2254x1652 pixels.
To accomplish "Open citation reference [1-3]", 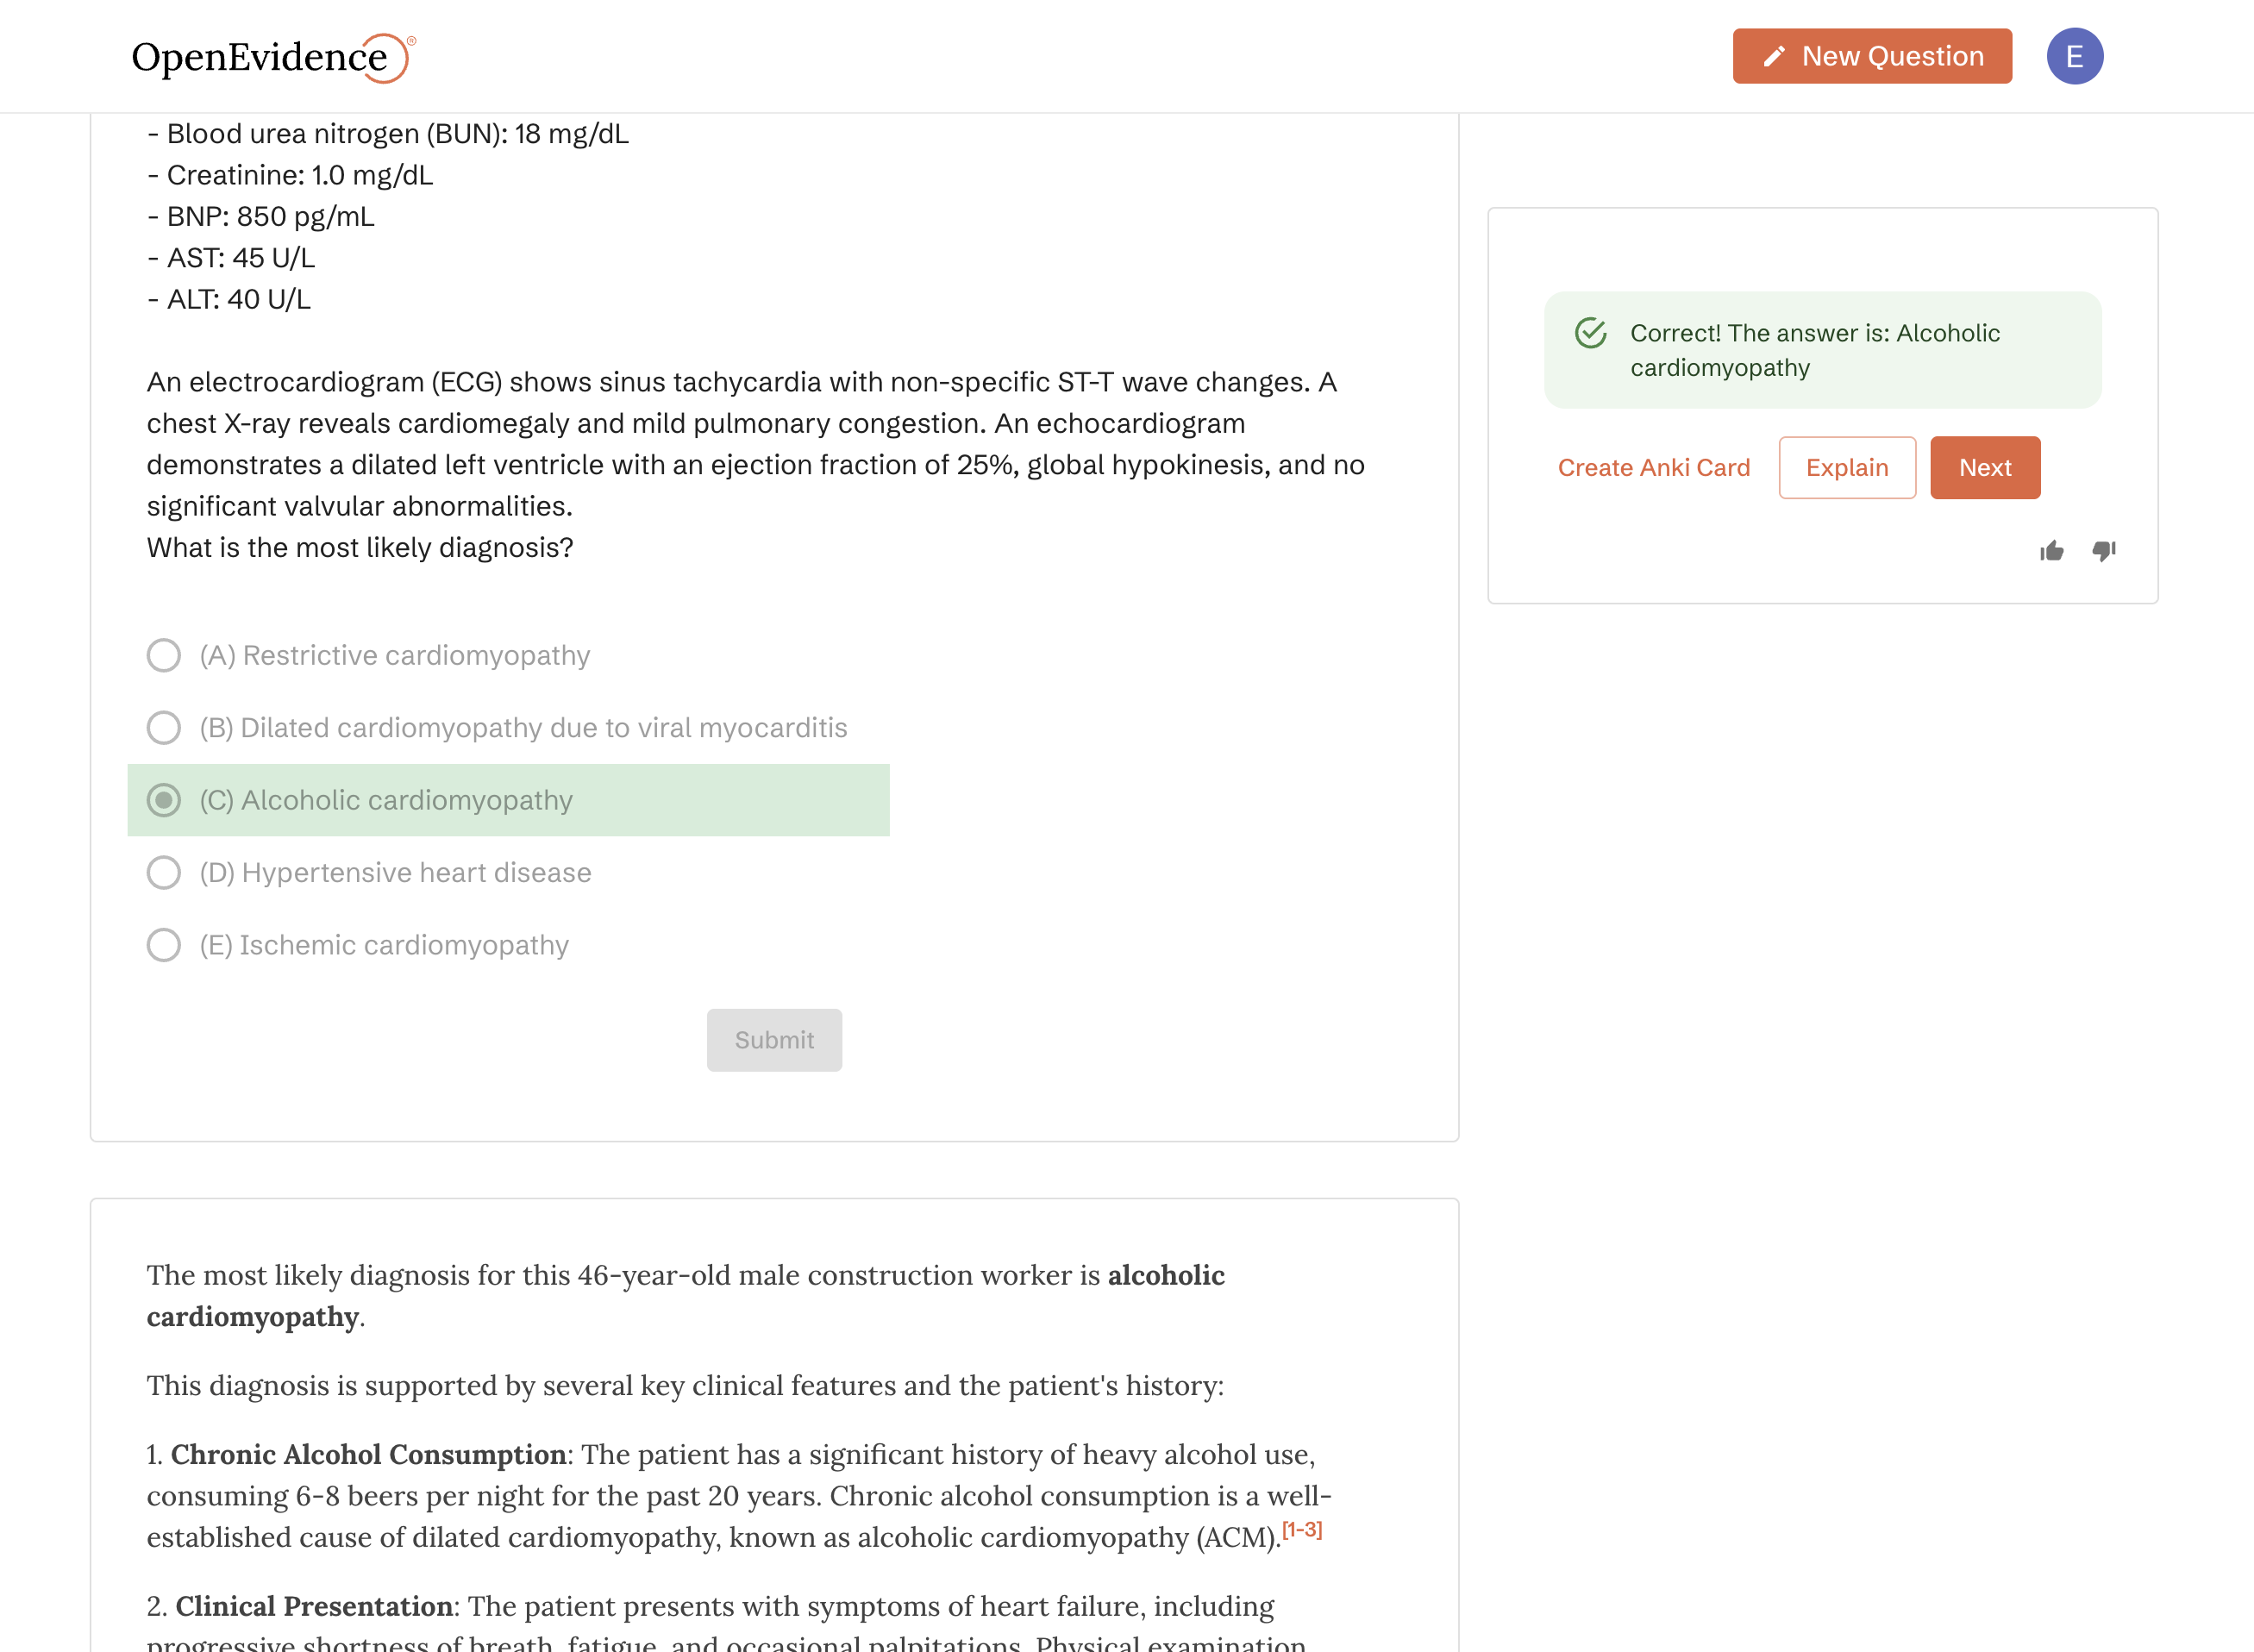I will [1301, 1528].
